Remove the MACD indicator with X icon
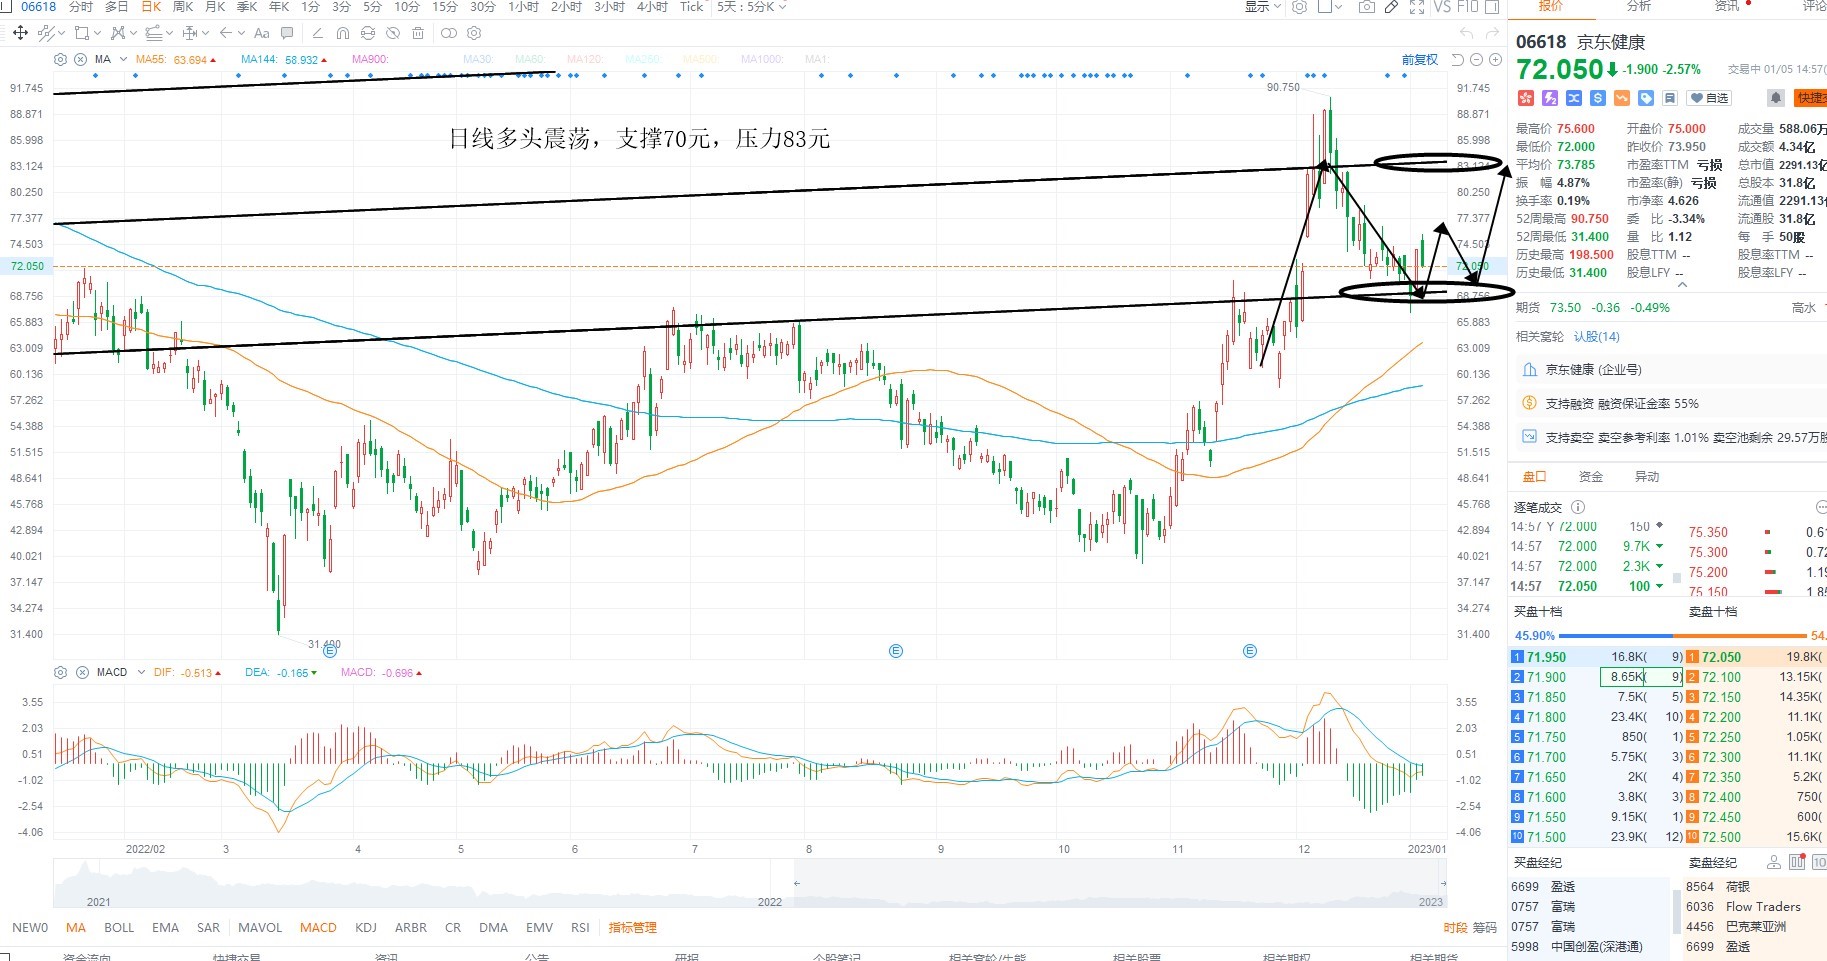This screenshot has height=961, width=1827. [x=82, y=672]
